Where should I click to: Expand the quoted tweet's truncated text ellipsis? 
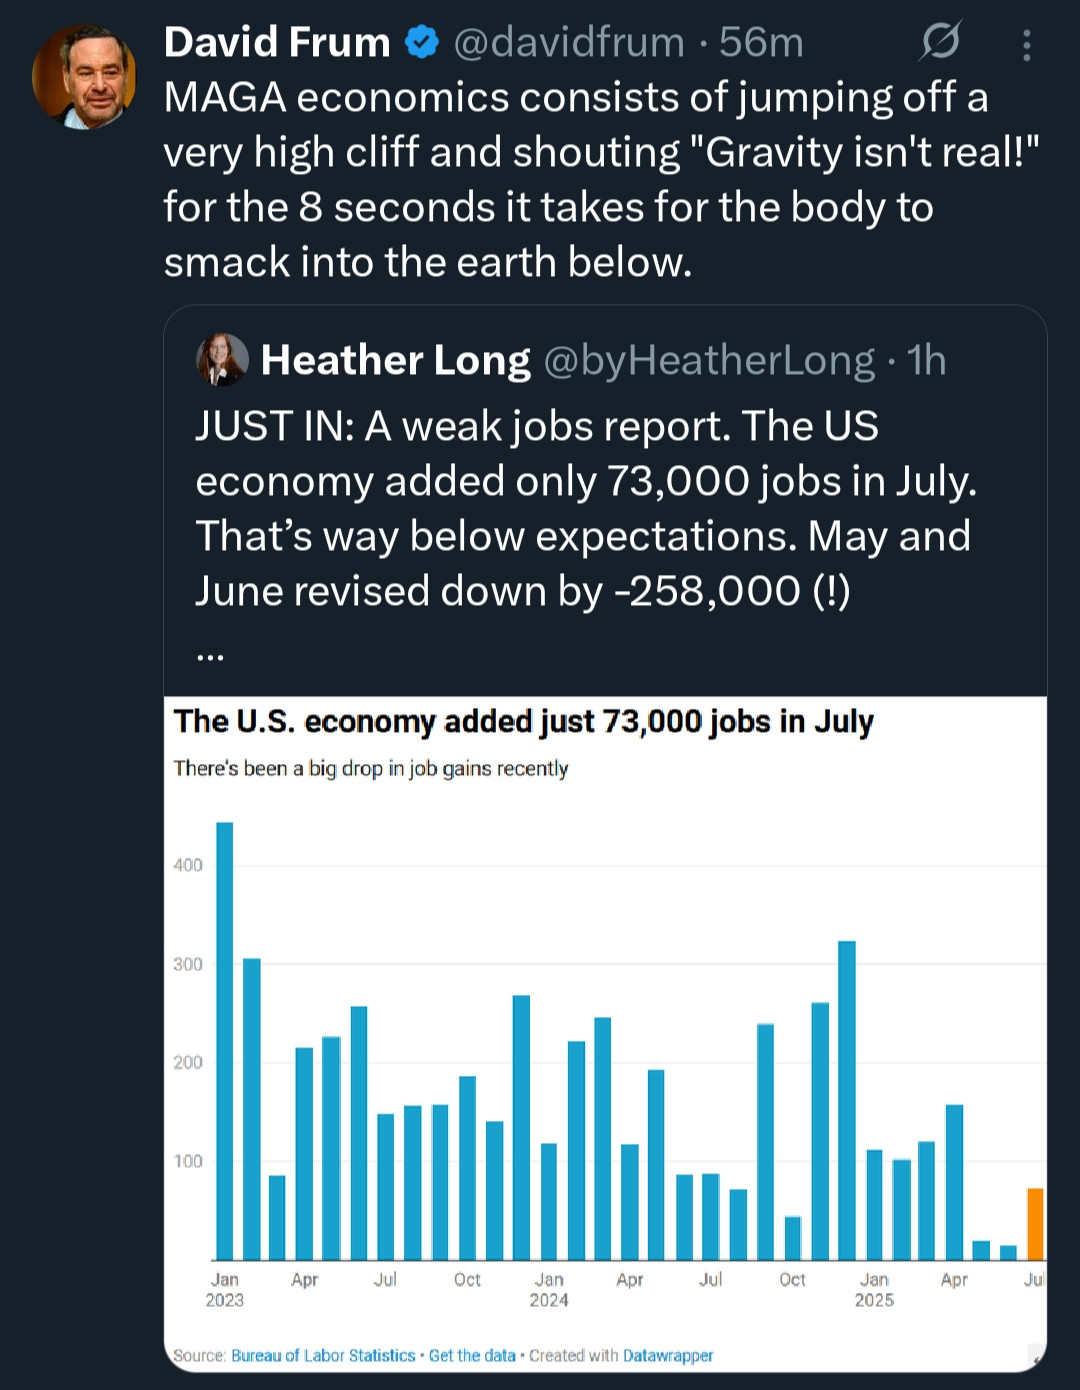[x=211, y=654]
